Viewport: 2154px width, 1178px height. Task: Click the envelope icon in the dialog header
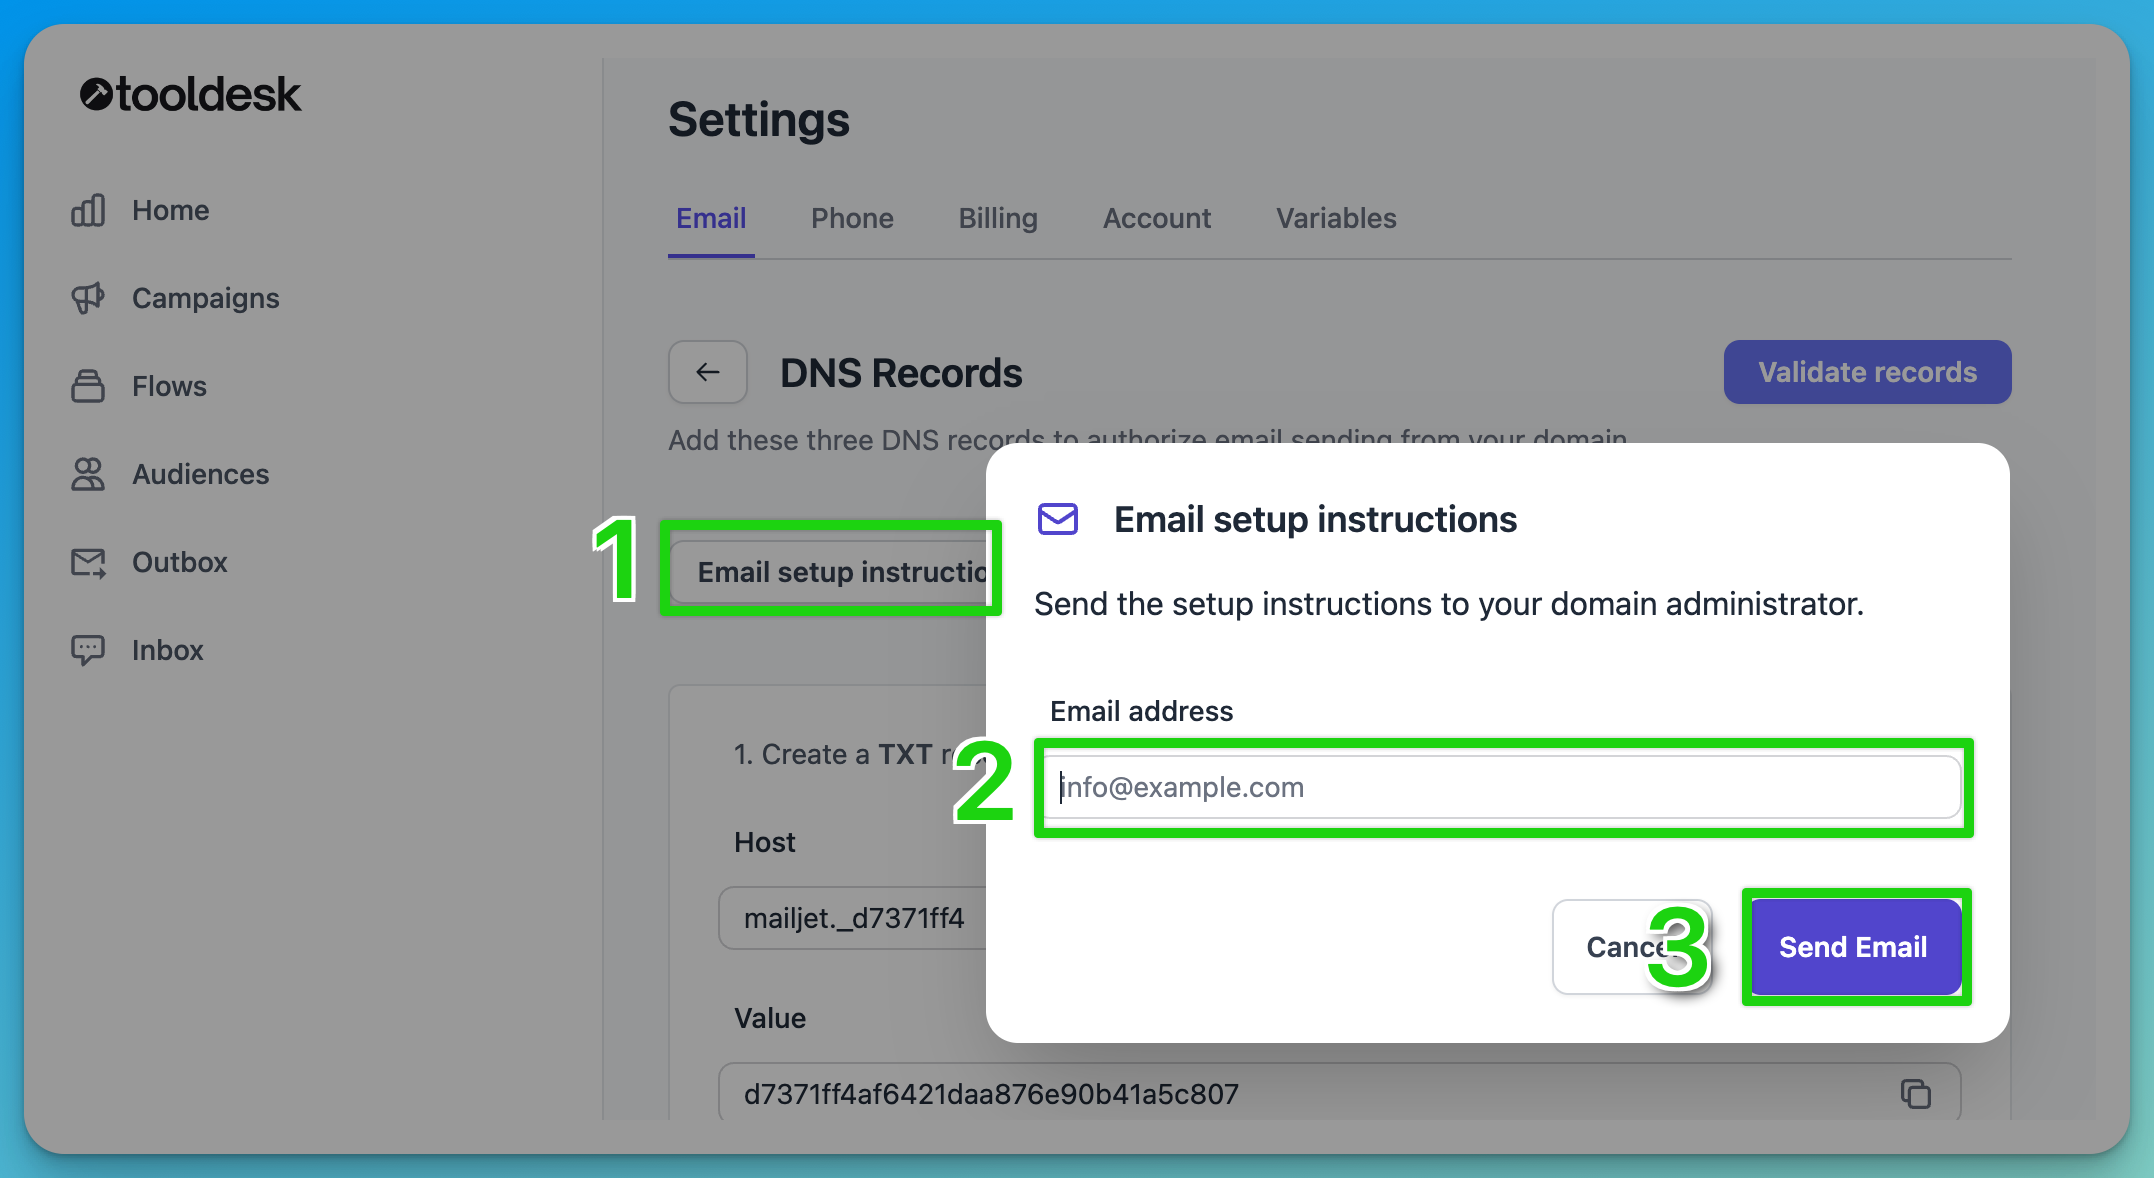[x=1057, y=519]
